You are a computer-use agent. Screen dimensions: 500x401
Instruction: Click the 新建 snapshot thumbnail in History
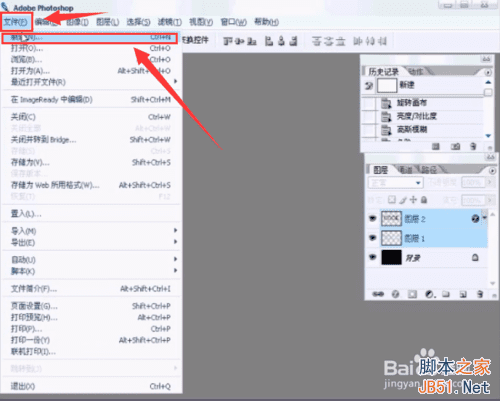pyautogui.click(x=387, y=86)
